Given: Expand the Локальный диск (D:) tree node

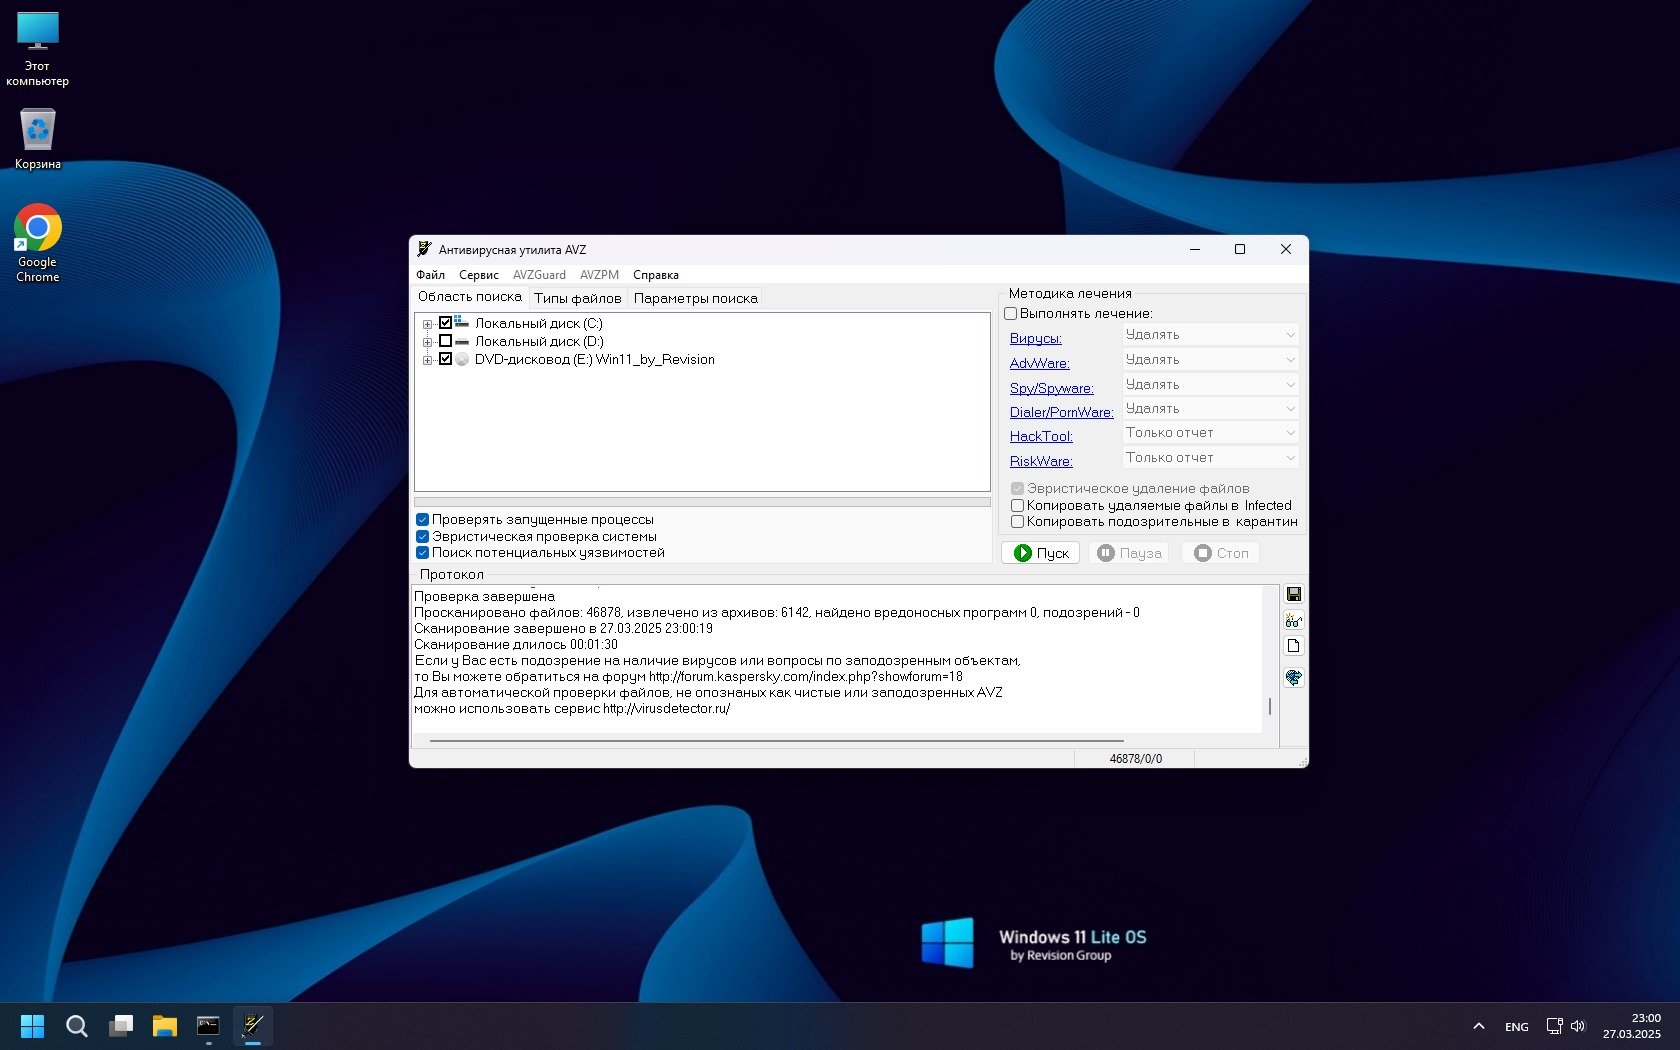Looking at the screenshot, I should pyautogui.click(x=427, y=342).
